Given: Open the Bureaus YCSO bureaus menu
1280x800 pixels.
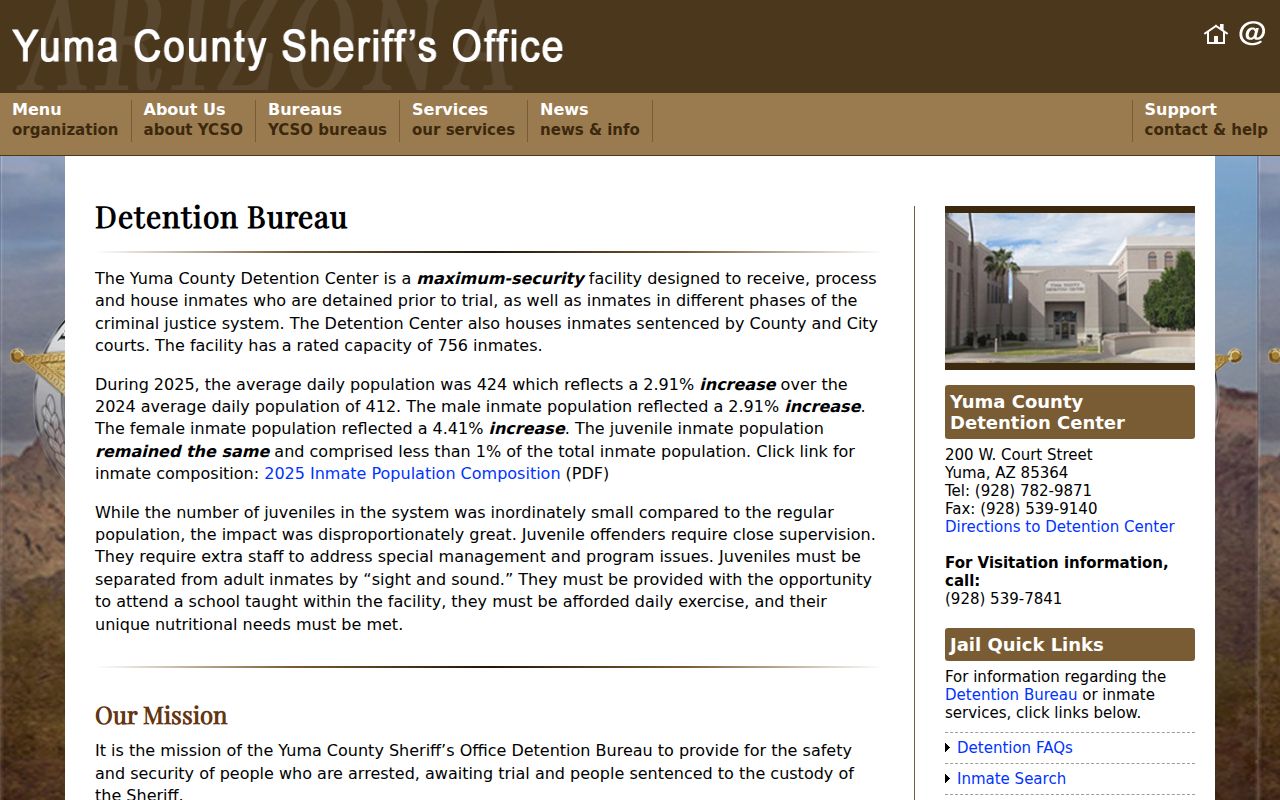Looking at the screenshot, I should point(327,119).
